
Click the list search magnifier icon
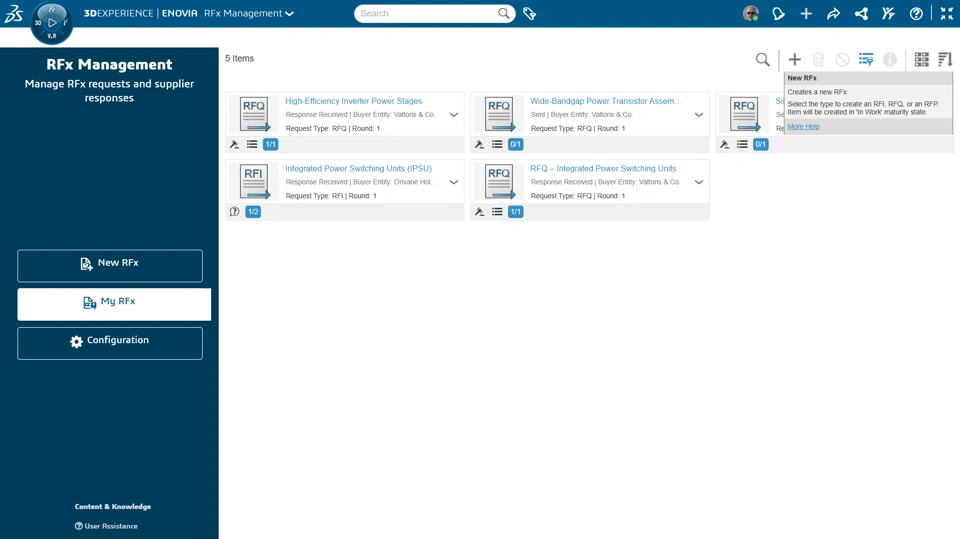coord(762,59)
